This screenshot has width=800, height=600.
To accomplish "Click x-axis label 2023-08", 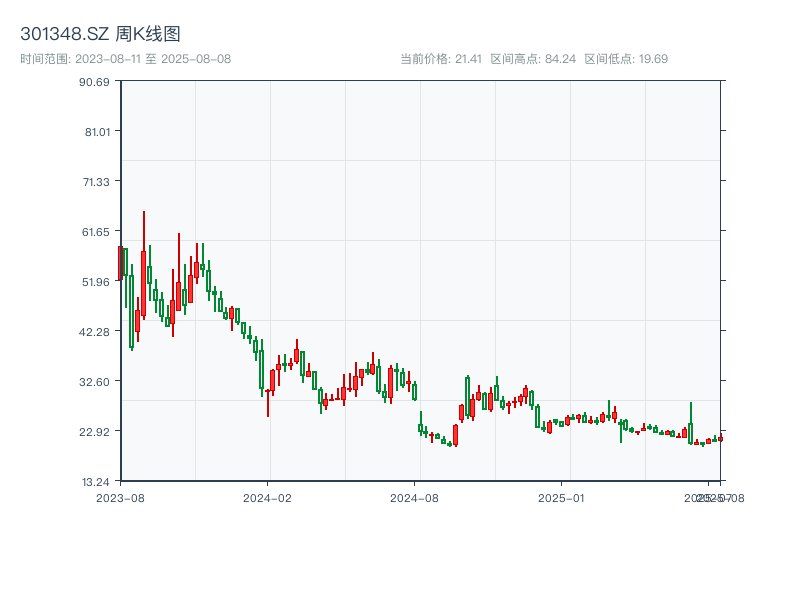I will click(x=120, y=498).
